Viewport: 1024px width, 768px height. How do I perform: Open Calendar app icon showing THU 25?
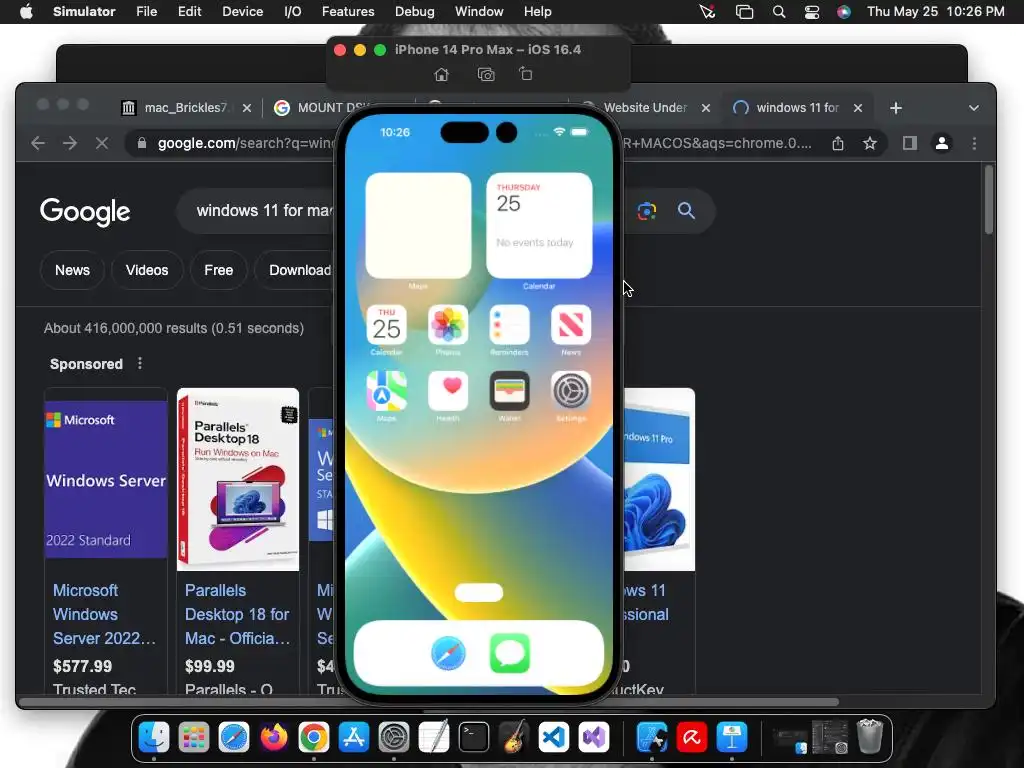click(x=387, y=325)
